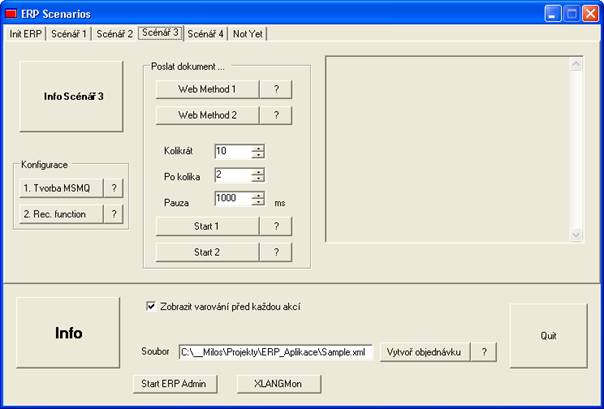Increase the Po kolika value
This screenshot has height=409, width=604.
click(258, 172)
